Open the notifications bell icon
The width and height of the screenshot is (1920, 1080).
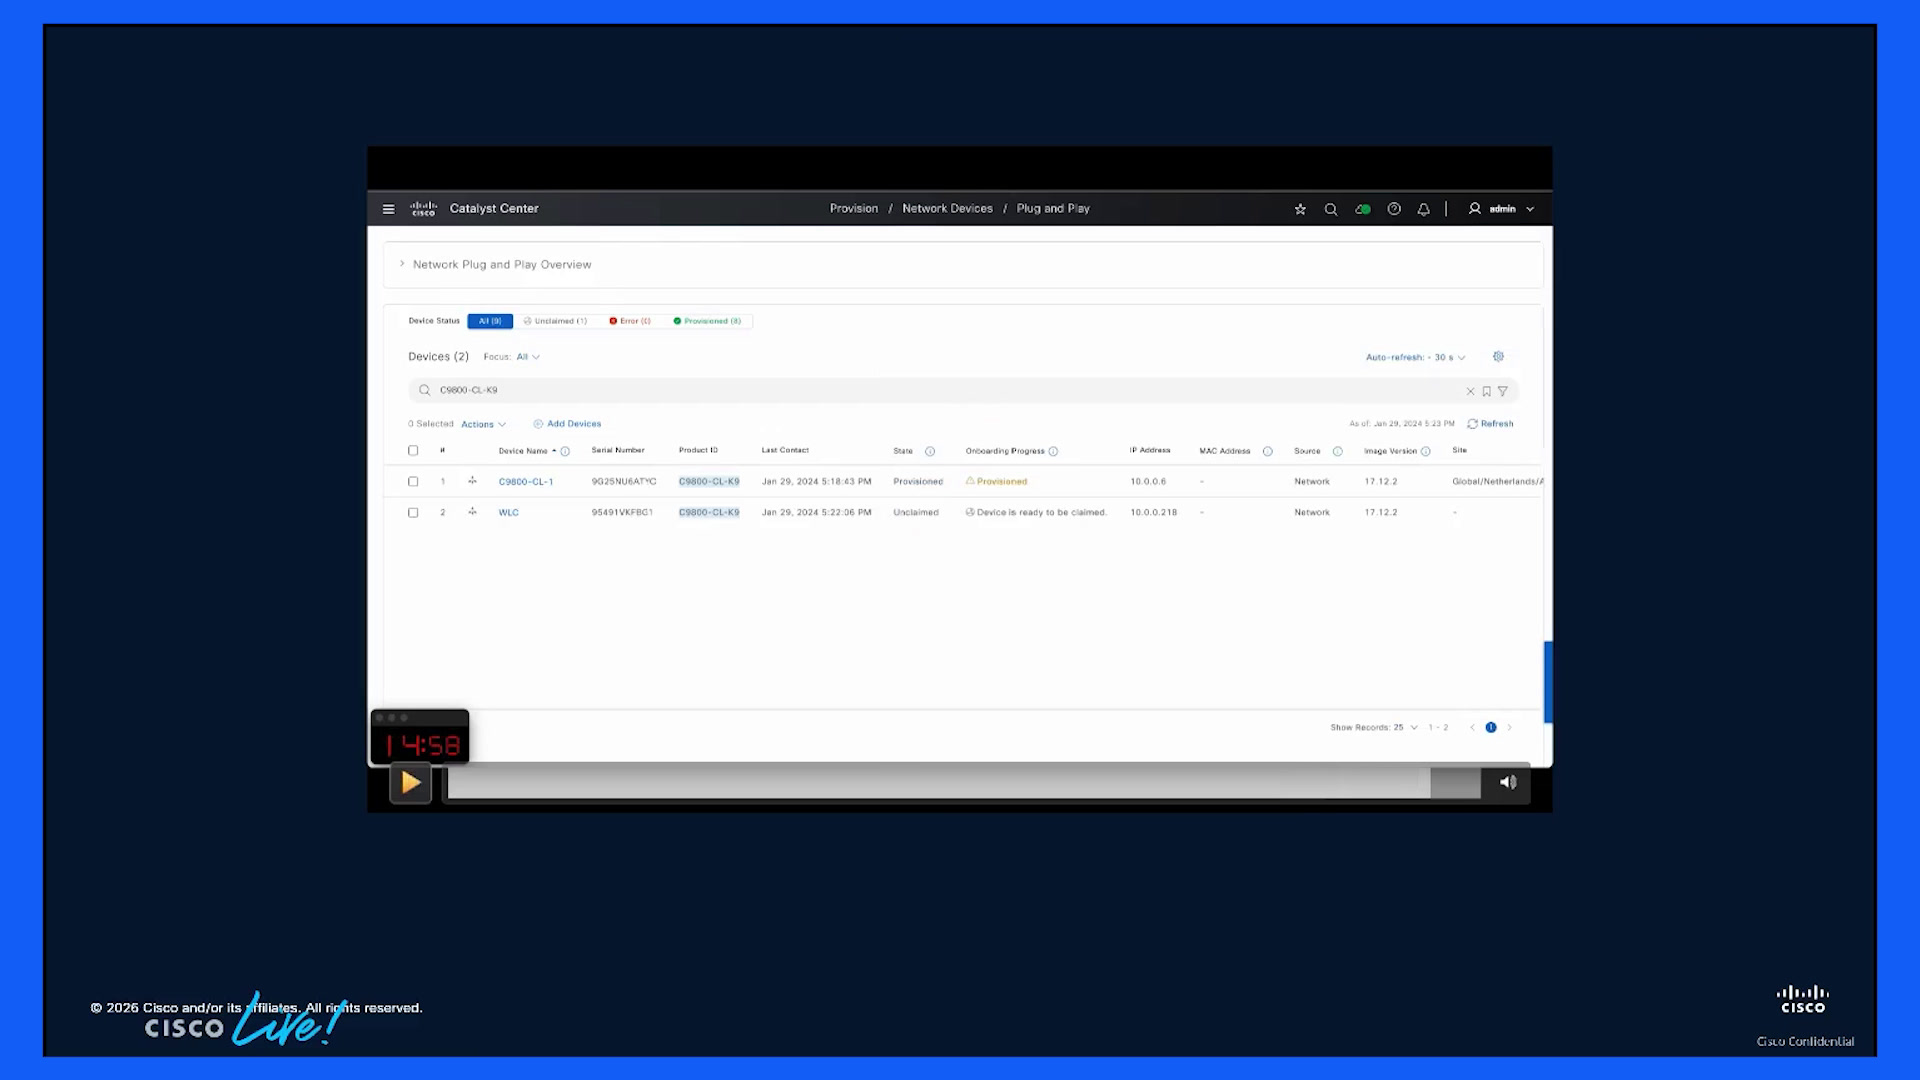(x=1423, y=209)
